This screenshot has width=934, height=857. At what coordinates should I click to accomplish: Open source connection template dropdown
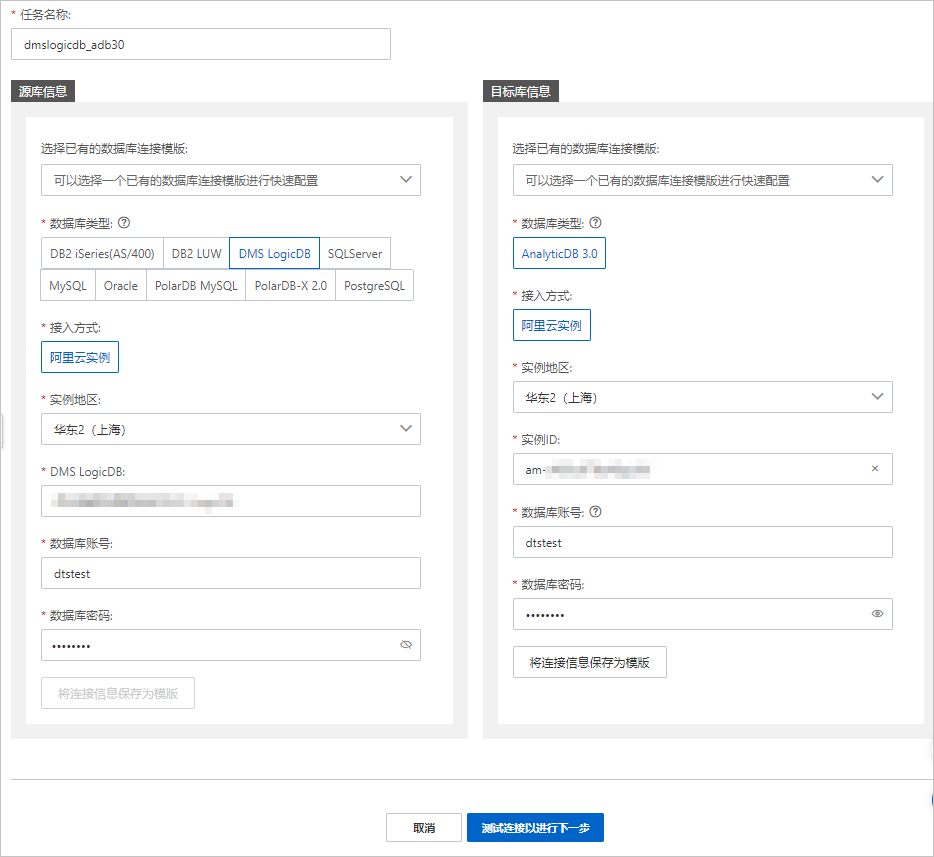[x=231, y=180]
